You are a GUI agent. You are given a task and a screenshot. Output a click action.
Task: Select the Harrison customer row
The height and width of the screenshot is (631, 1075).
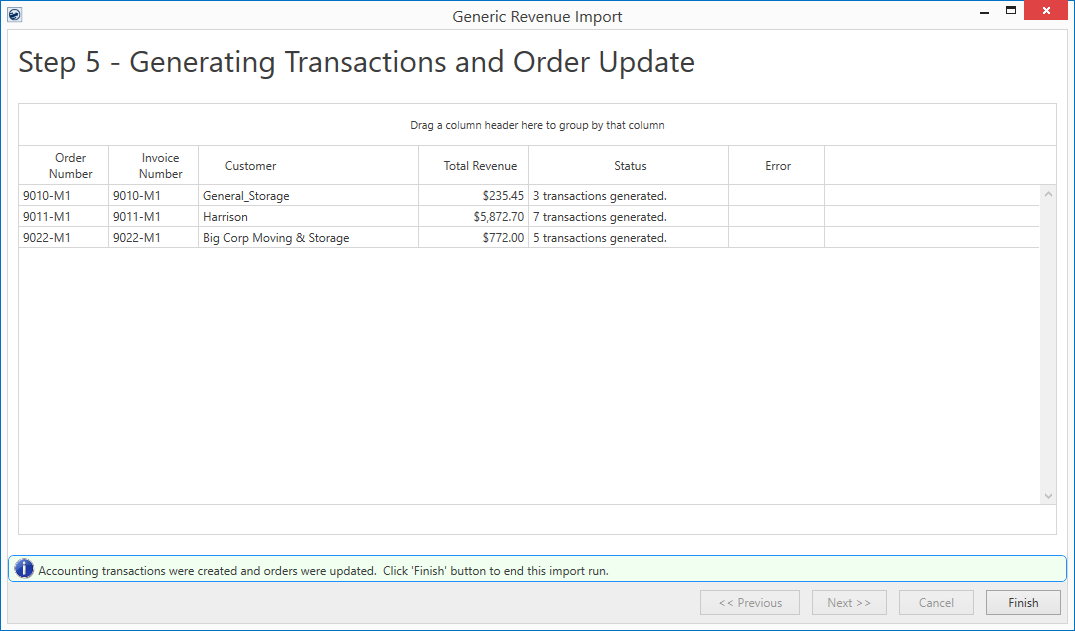click(225, 217)
